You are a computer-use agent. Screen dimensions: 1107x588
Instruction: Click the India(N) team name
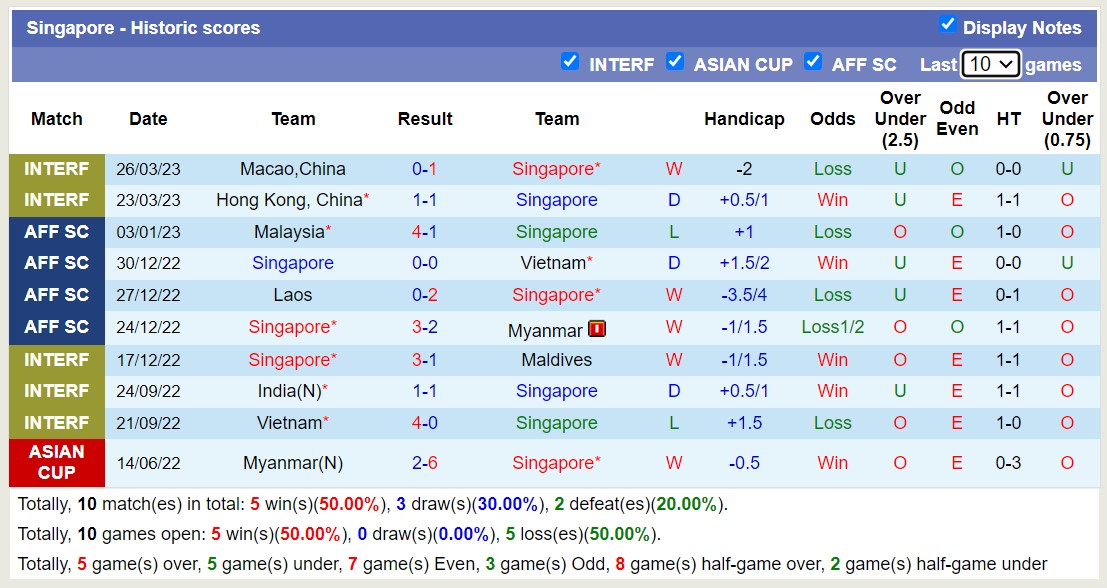[x=289, y=391]
